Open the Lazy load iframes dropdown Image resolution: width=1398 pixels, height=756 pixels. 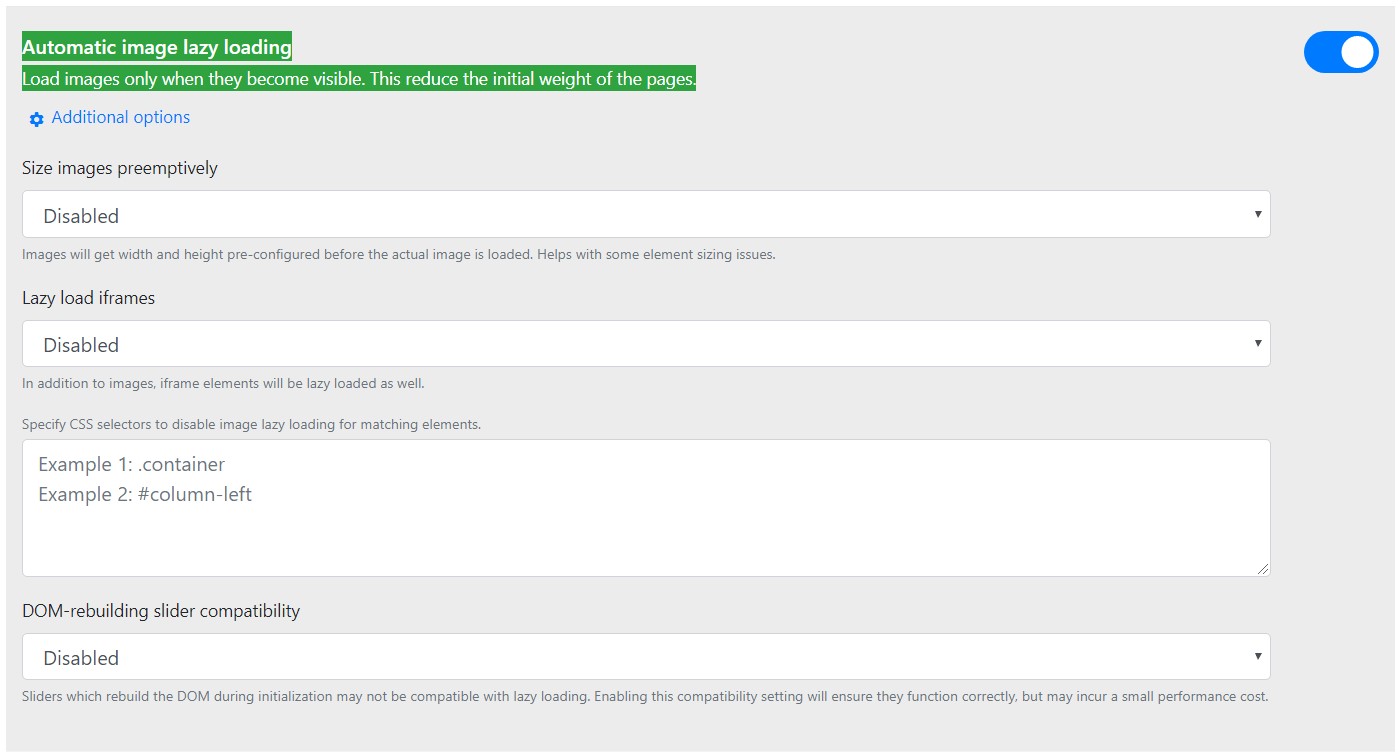click(x=645, y=344)
